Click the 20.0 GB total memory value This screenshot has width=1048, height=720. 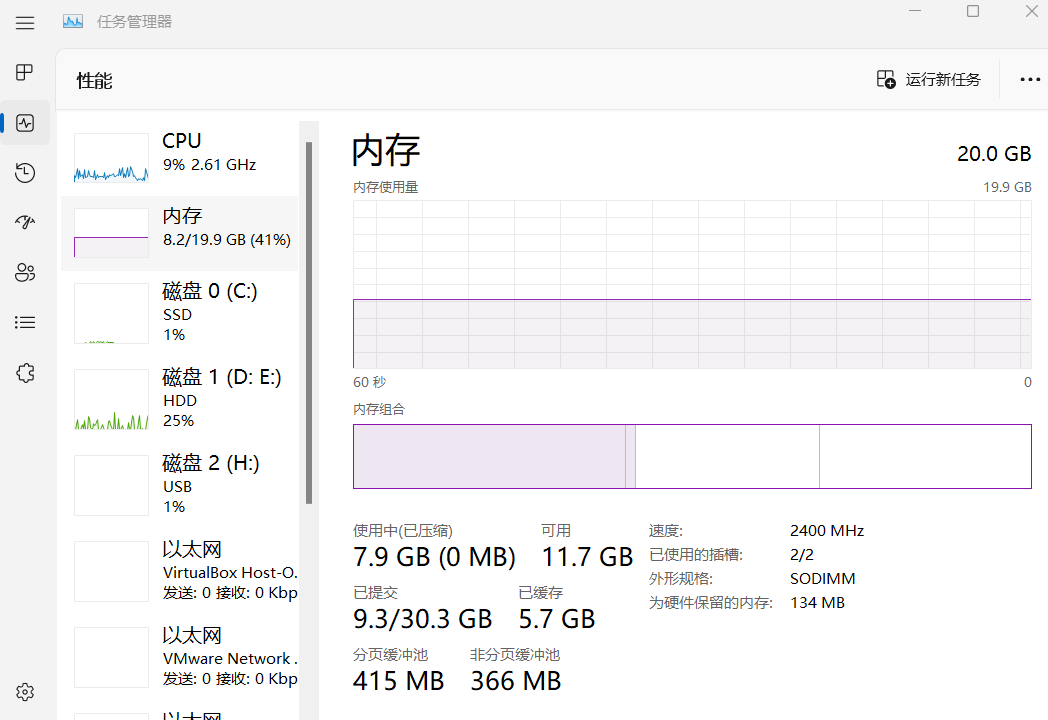(994, 154)
